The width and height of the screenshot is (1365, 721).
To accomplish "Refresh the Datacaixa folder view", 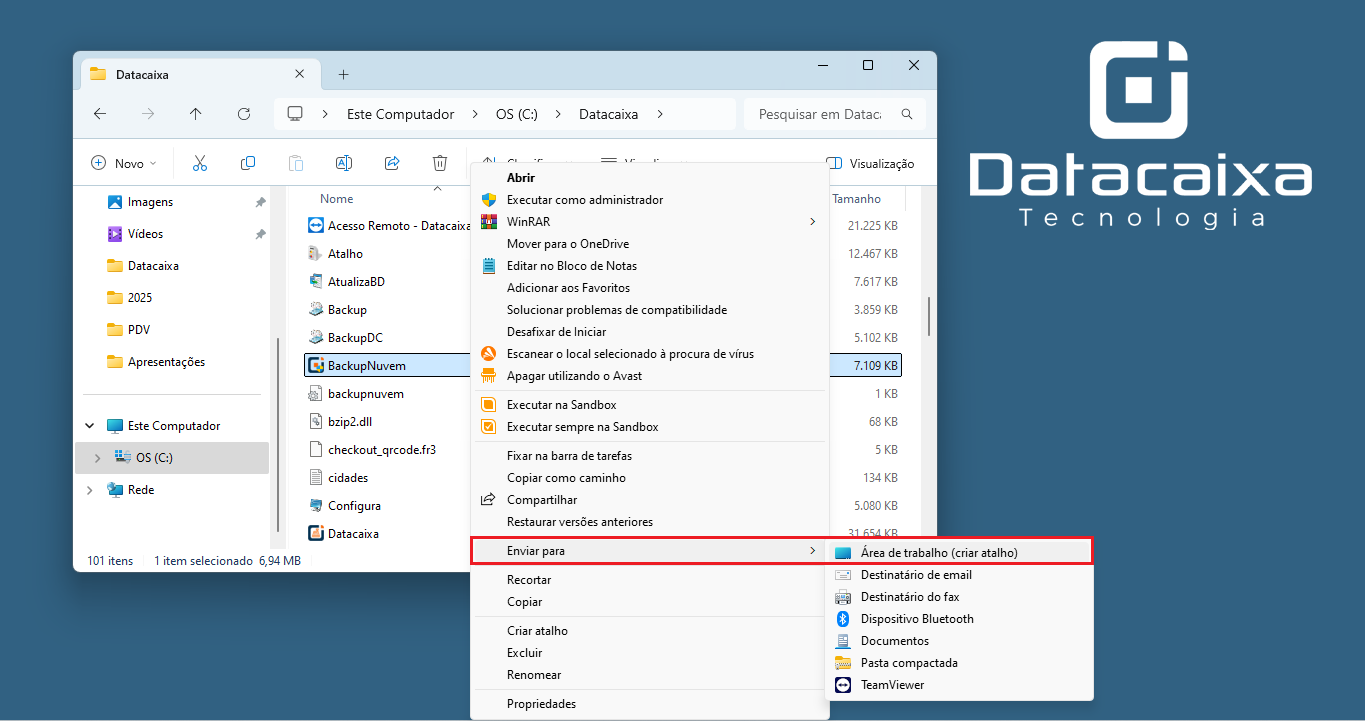I will click(244, 114).
